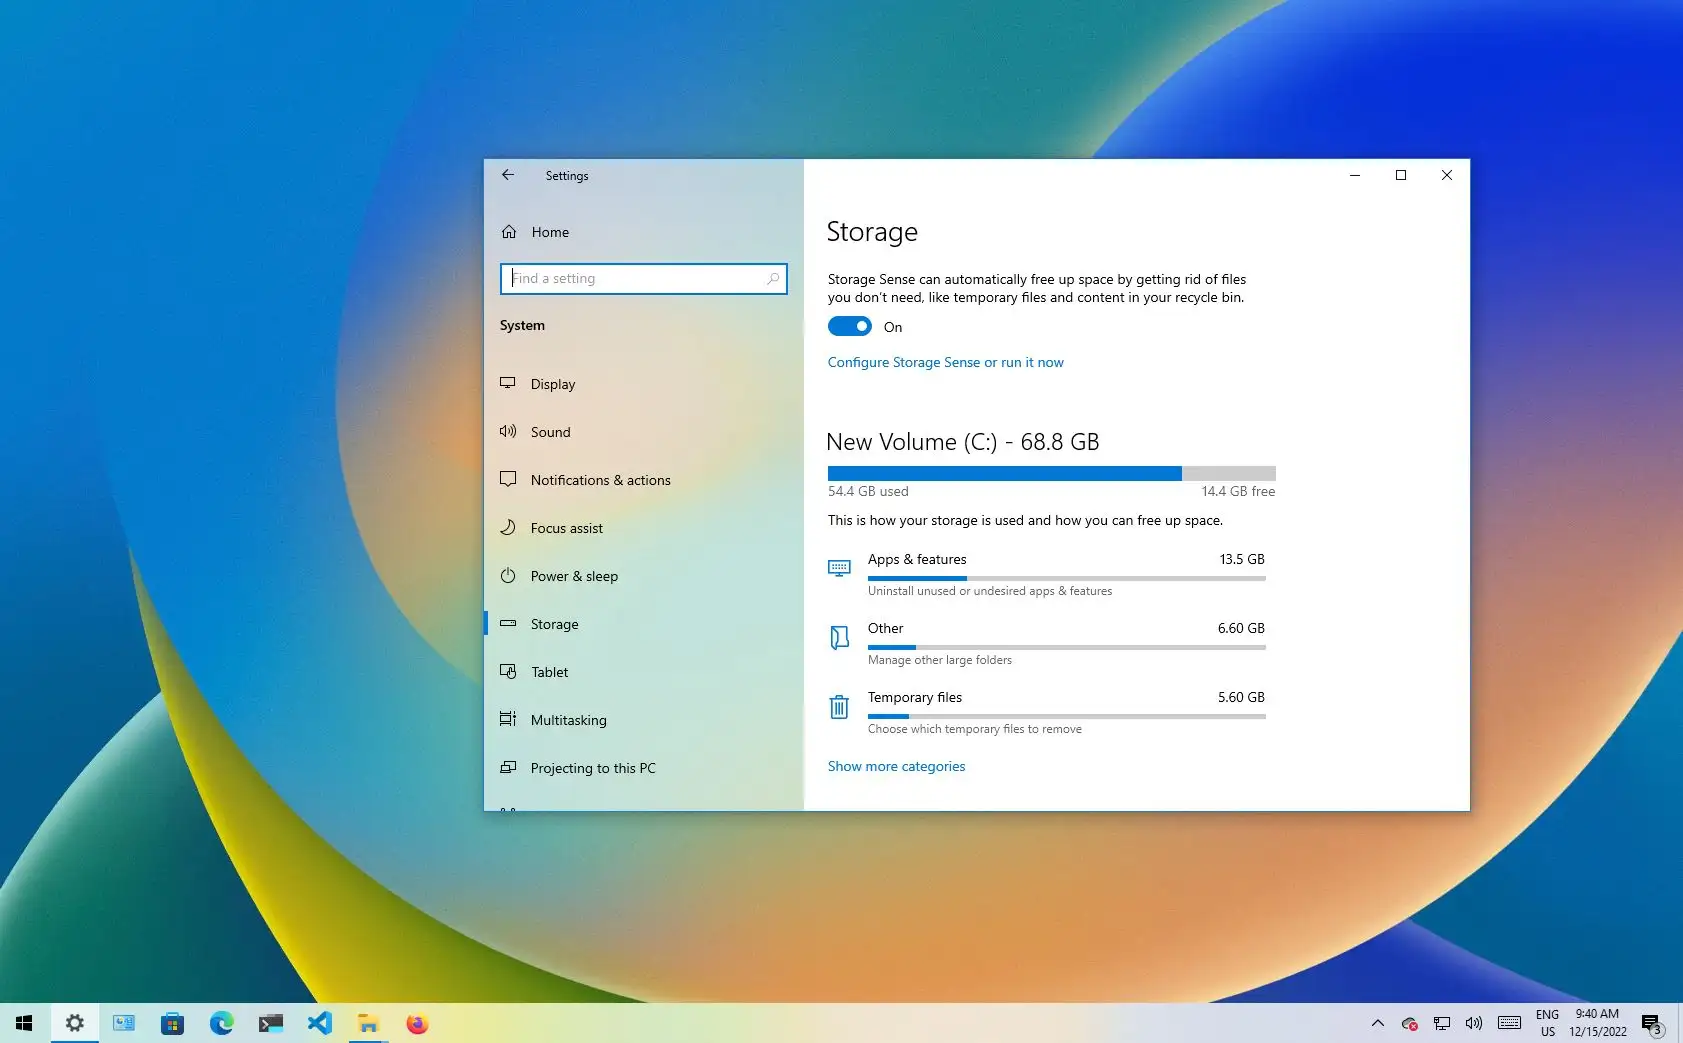1683x1043 pixels.
Task: Click Show more categories
Action: click(x=895, y=765)
